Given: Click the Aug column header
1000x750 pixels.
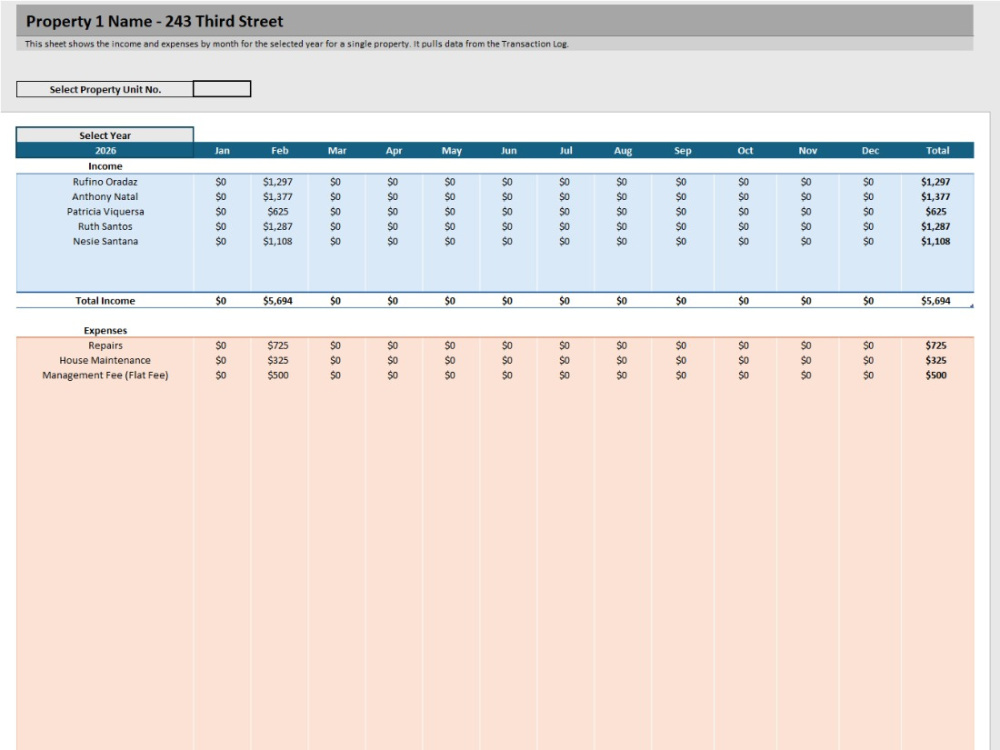Looking at the screenshot, I should tap(622, 151).
